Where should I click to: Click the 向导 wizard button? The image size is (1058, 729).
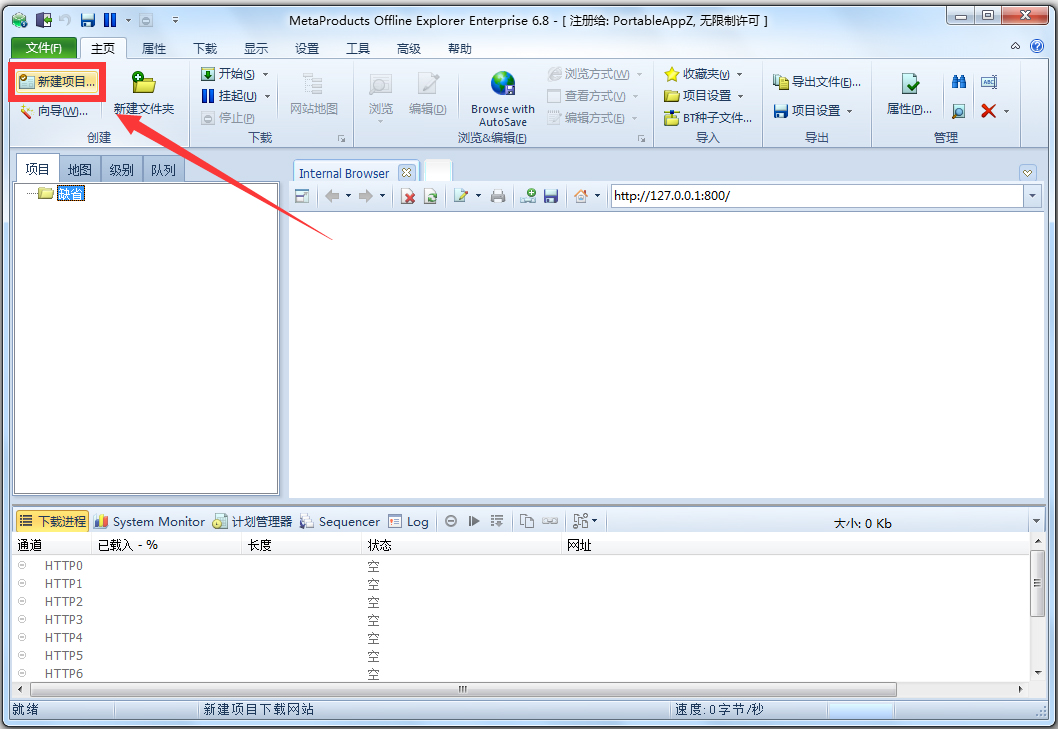click(53, 111)
